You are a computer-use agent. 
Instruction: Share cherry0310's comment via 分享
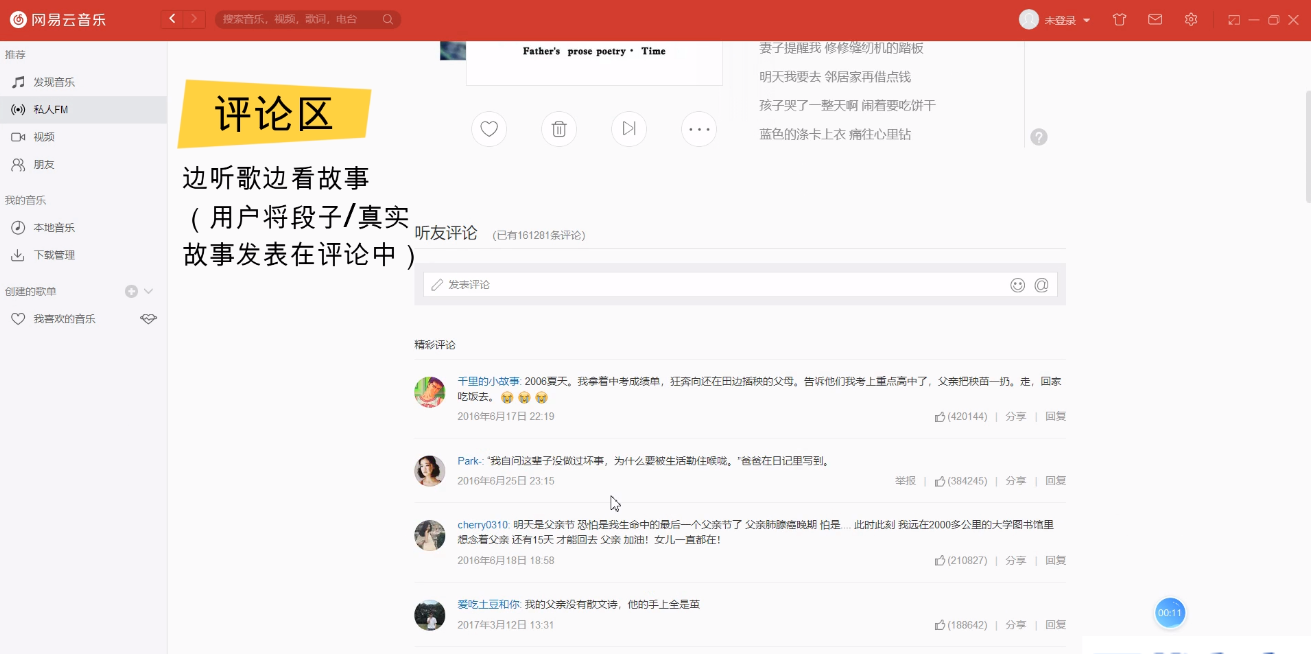1015,560
